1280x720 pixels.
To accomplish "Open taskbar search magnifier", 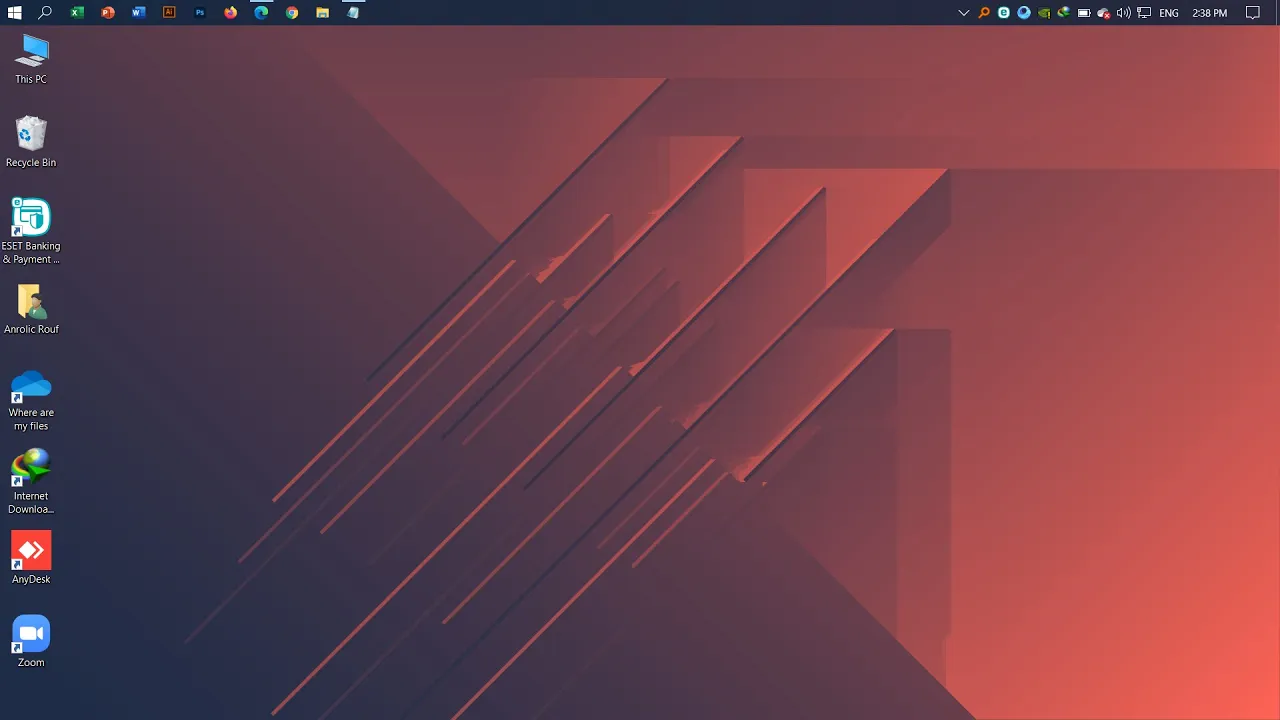I will (x=45, y=13).
